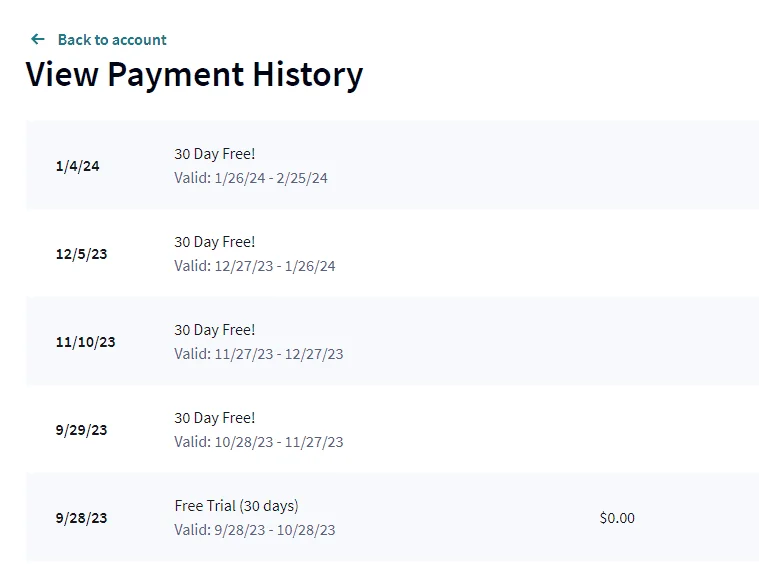Select the 9/28/23 payment date

[x=81, y=518]
